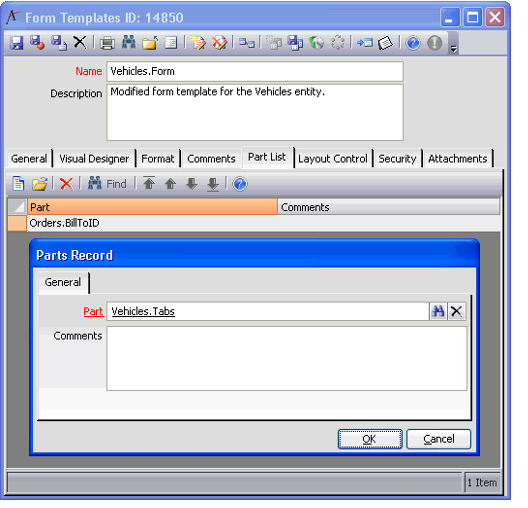Click the black X delete icon in main toolbar
This screenshot has width=528, height=508.
(80, 42)
